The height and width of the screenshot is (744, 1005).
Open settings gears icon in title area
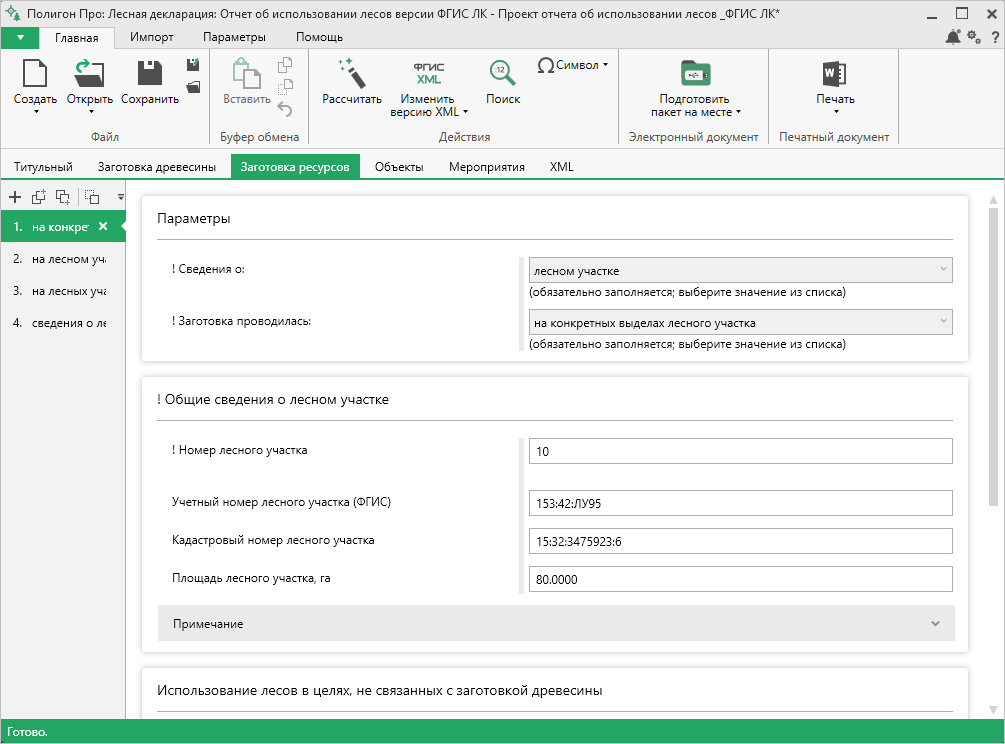(974, 37)
